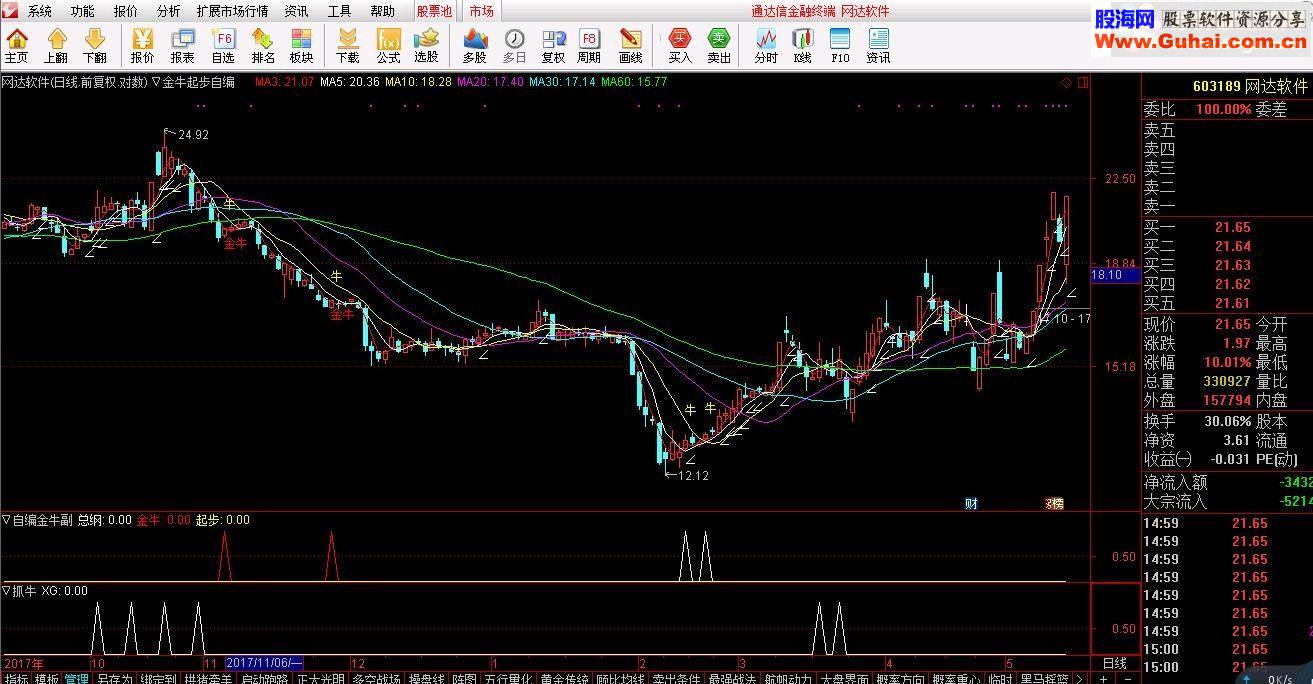Switch to K线 candlestick chart icon
Viewport: 1313px width, 684px height.
pos(802,46)
